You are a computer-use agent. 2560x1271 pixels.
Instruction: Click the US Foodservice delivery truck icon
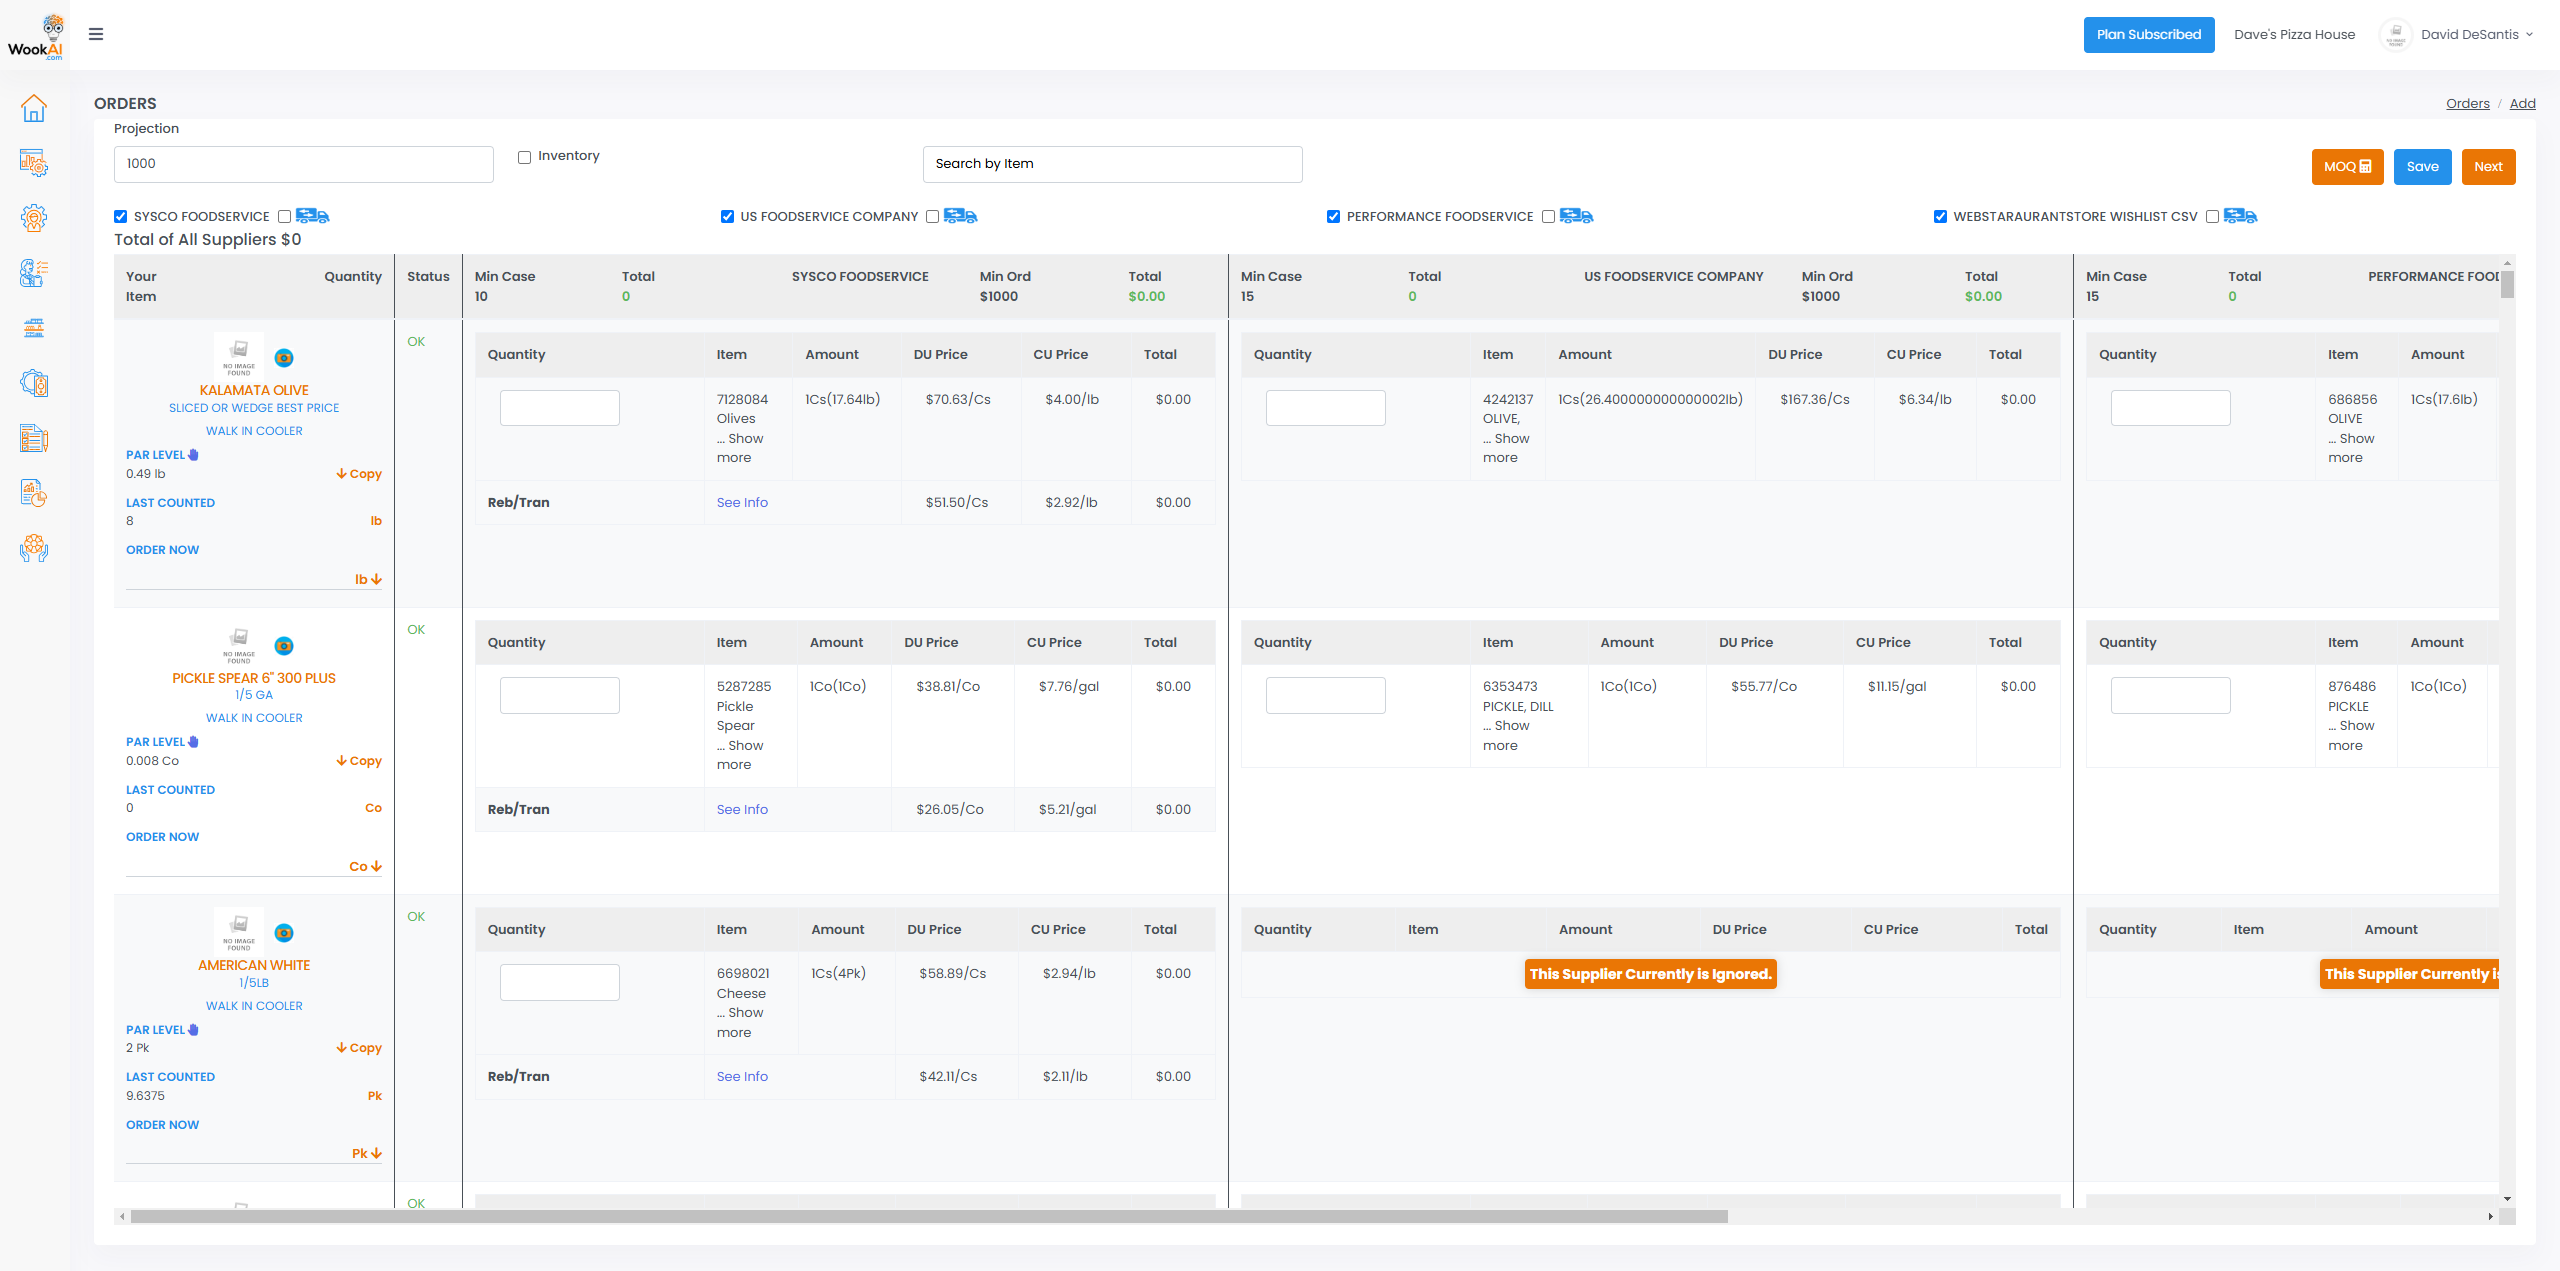(960, 216)
